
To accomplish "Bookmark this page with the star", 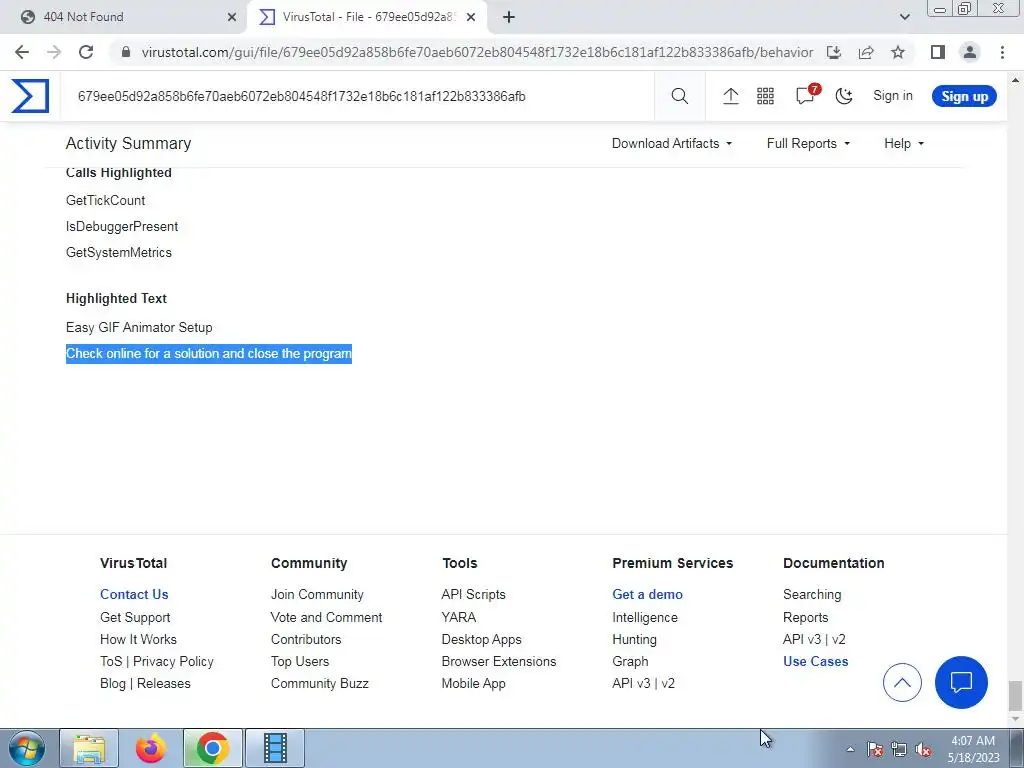I will point(898,52).
